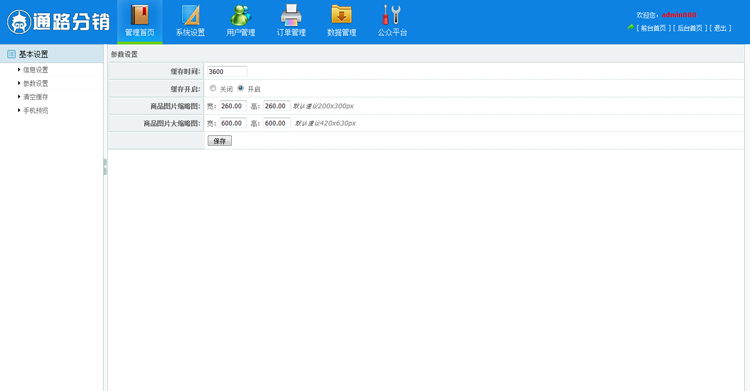
Task: Click the 缓存时间 input field
Action: click(x=227, y=71)
